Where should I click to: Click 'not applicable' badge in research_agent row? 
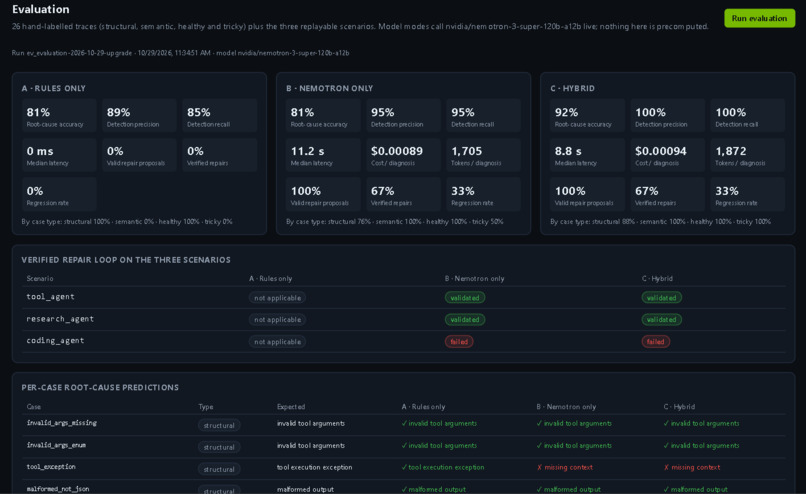[x=278, y=320]
